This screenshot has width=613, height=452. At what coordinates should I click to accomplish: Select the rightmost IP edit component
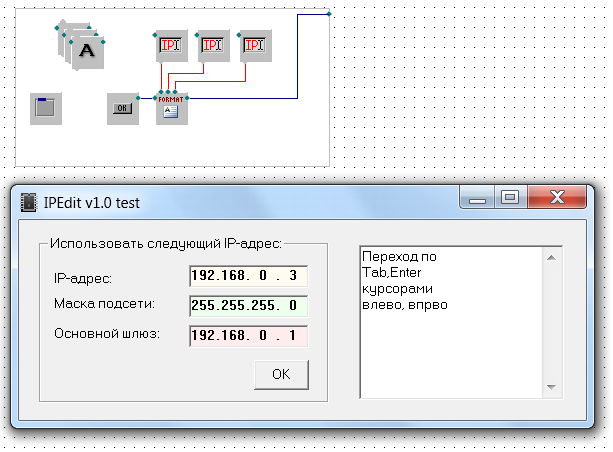pos(256,45)
